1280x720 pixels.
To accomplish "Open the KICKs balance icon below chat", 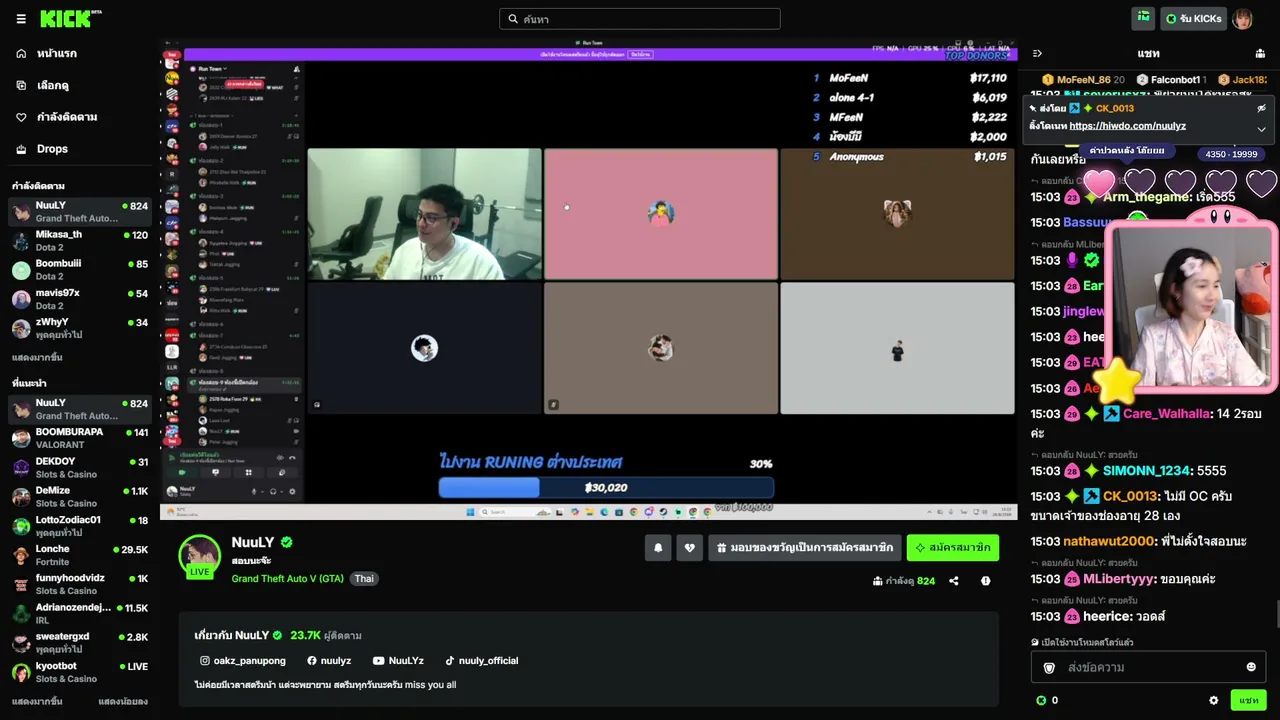I will point(1041,701).
